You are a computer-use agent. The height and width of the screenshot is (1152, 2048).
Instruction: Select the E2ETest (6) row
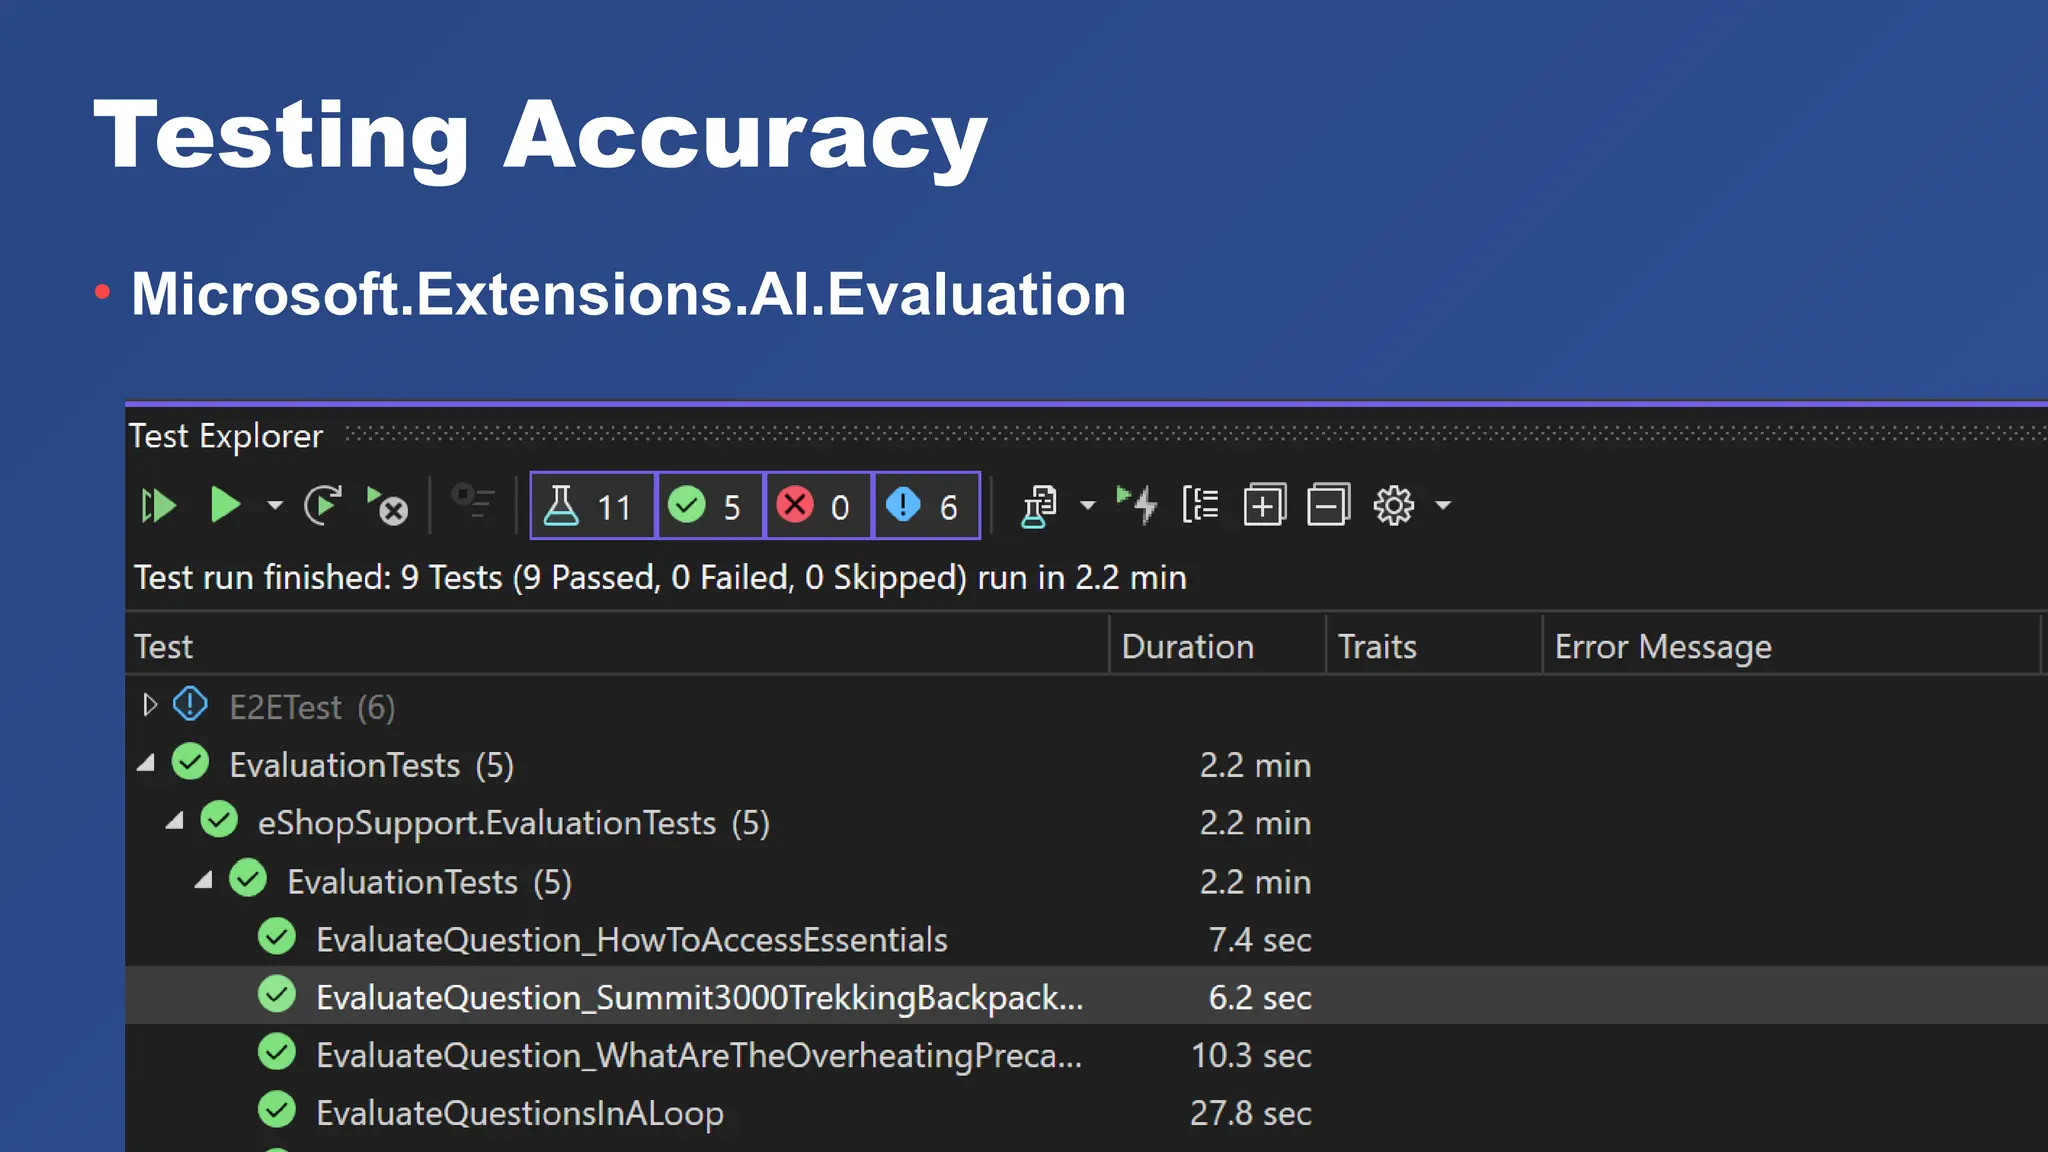(1086, 707)
